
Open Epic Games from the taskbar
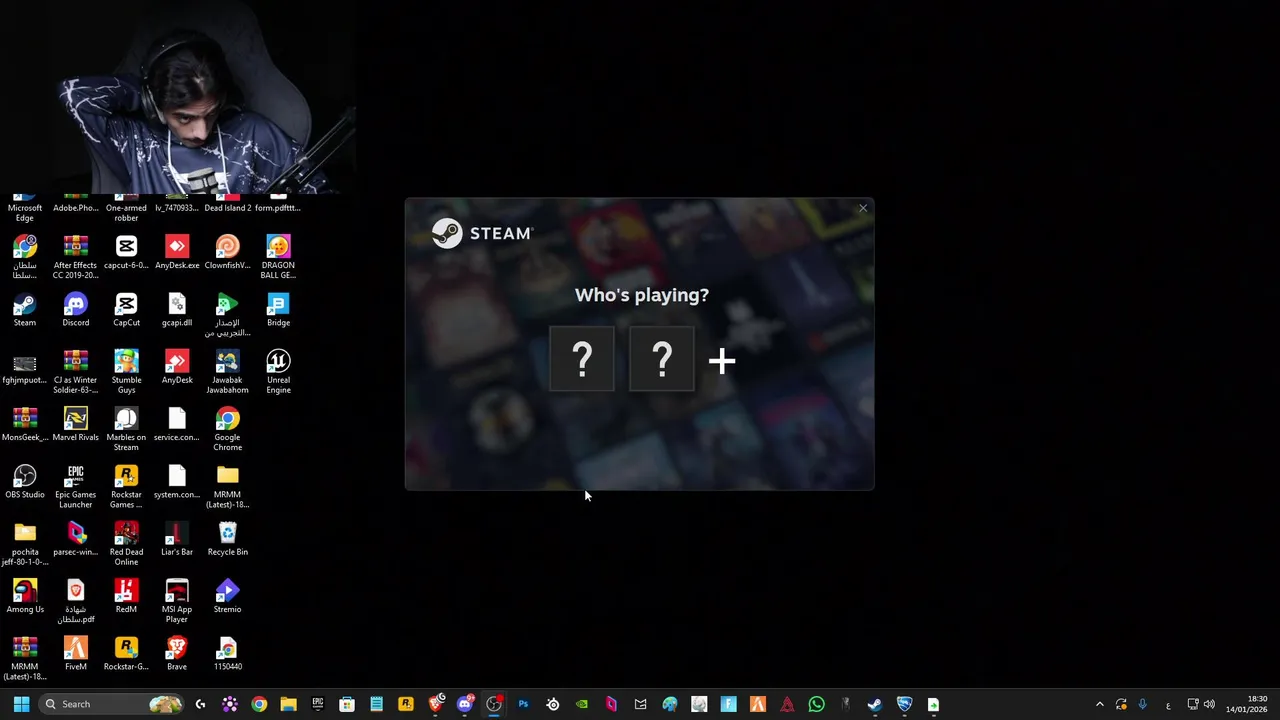click(318, 704)
